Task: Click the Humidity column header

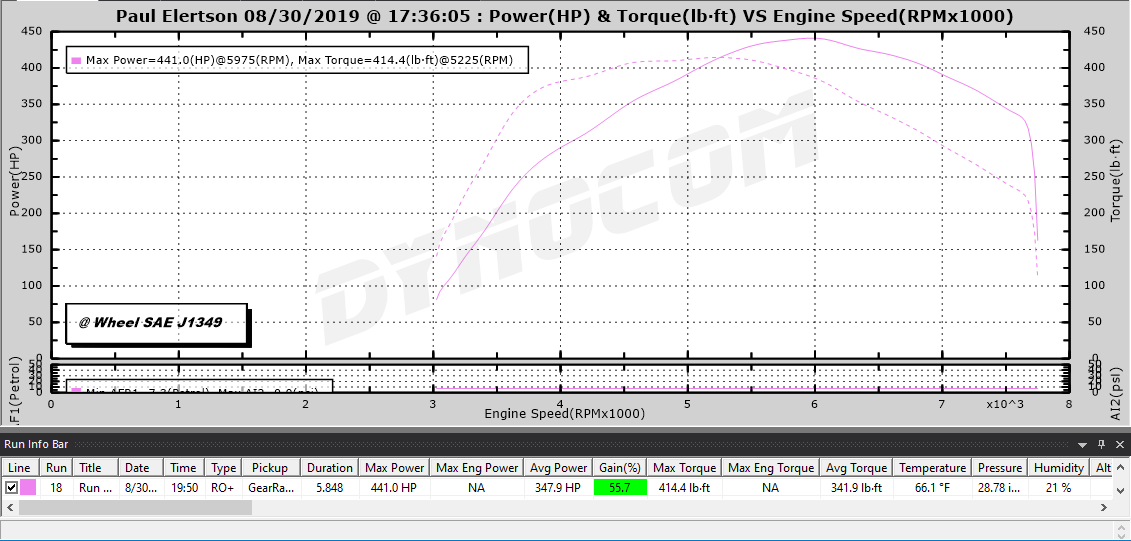Action: (1059, 468)
